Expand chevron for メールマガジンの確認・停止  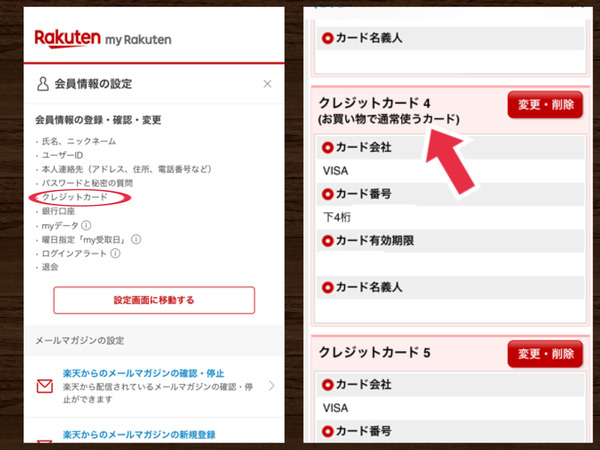(272, 386)
